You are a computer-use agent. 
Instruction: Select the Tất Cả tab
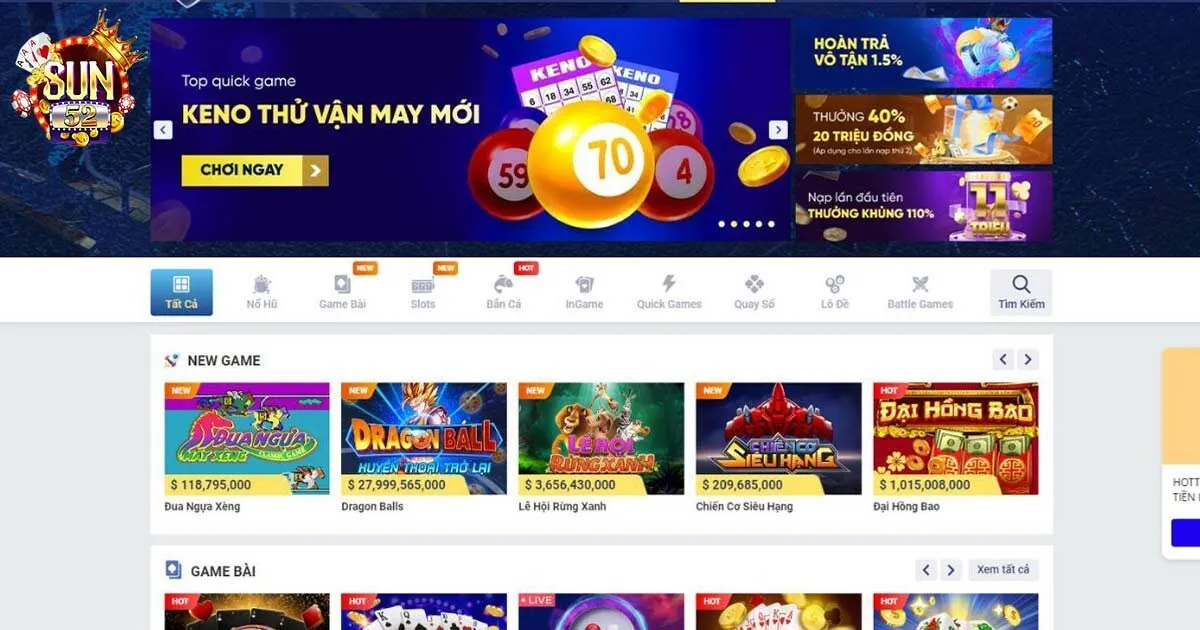(x=182, y=292)
